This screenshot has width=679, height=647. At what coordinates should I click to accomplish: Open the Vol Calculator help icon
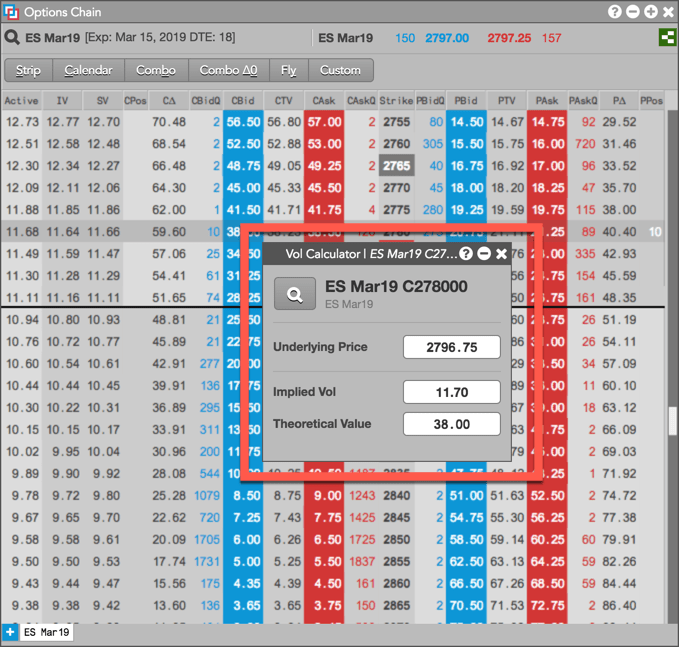click(466, 254)
